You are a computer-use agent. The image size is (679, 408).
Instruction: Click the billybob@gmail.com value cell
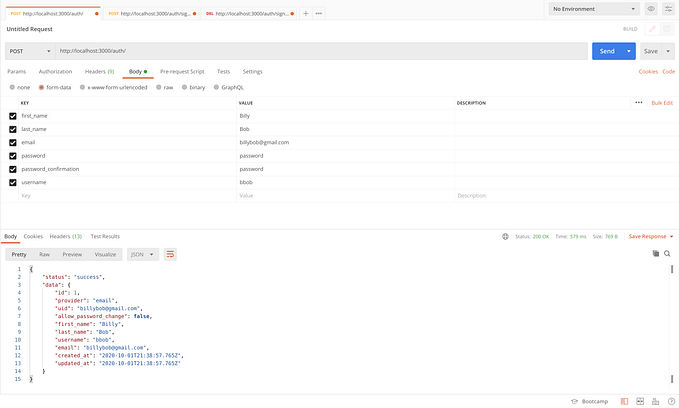345,142
